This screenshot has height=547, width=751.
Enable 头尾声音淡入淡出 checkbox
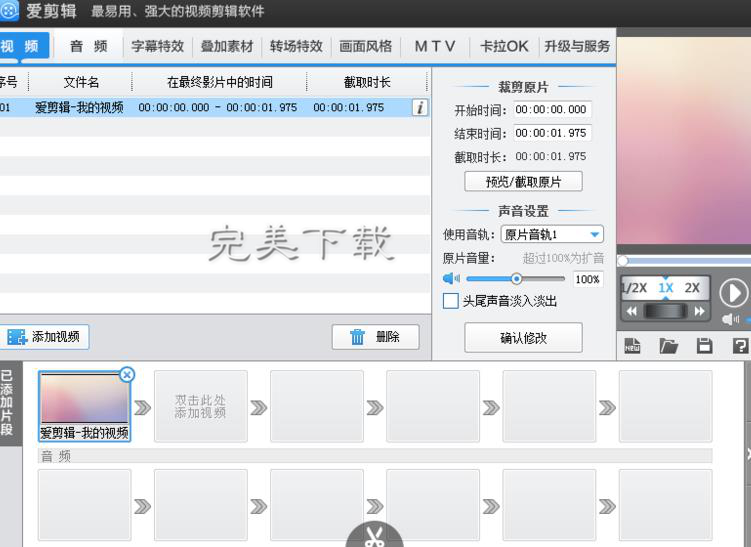tap(450, 301)
